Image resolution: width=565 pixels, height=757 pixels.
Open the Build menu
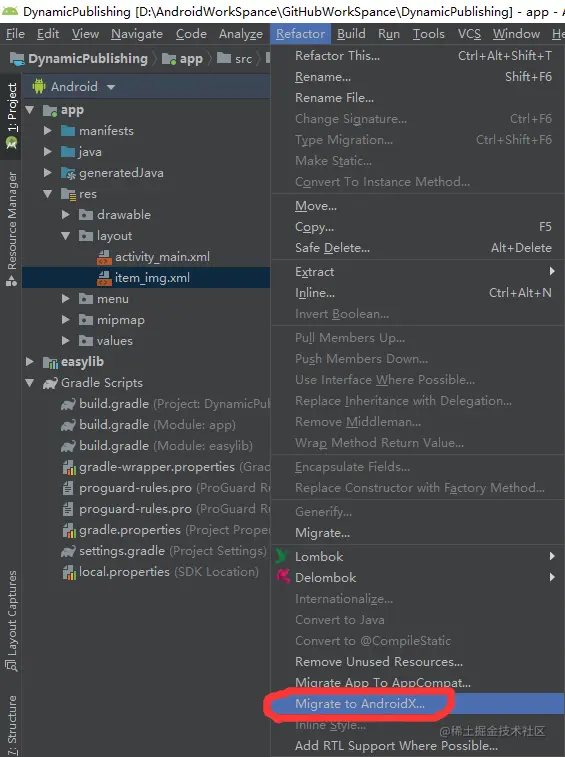pos(351,34)
